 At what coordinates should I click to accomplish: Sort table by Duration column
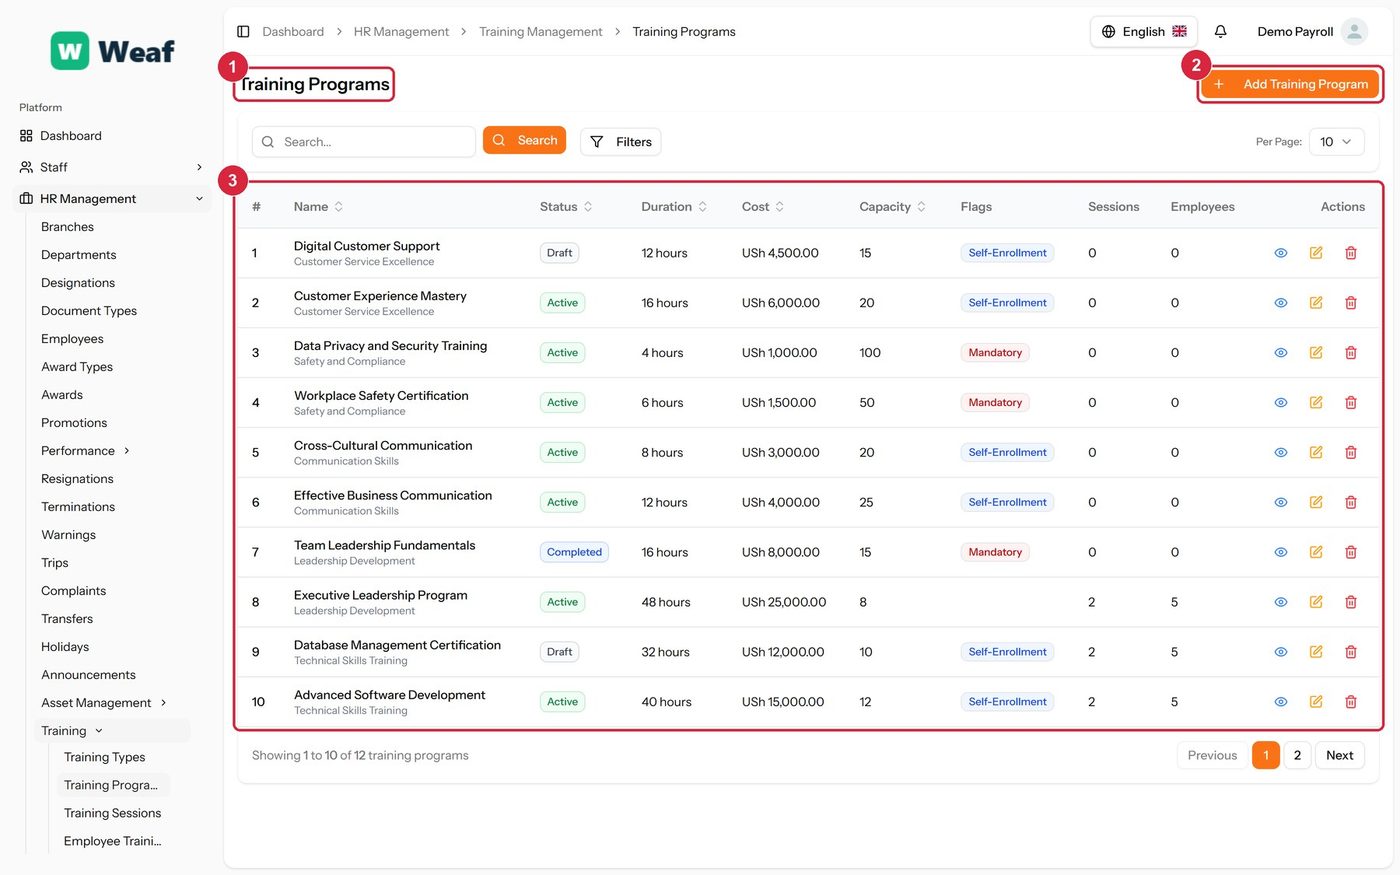[674, 207]
